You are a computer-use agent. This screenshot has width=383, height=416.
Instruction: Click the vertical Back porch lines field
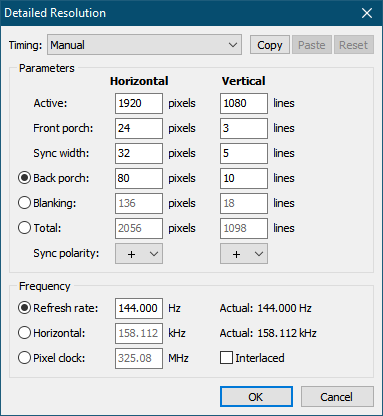(244, 178)
